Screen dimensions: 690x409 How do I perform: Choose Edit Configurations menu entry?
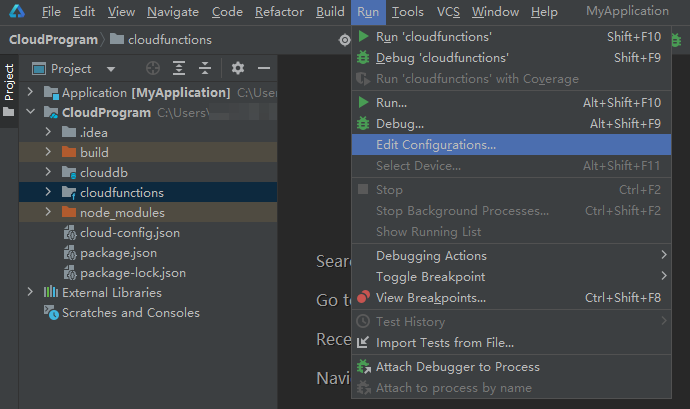(x=436, y=145)
